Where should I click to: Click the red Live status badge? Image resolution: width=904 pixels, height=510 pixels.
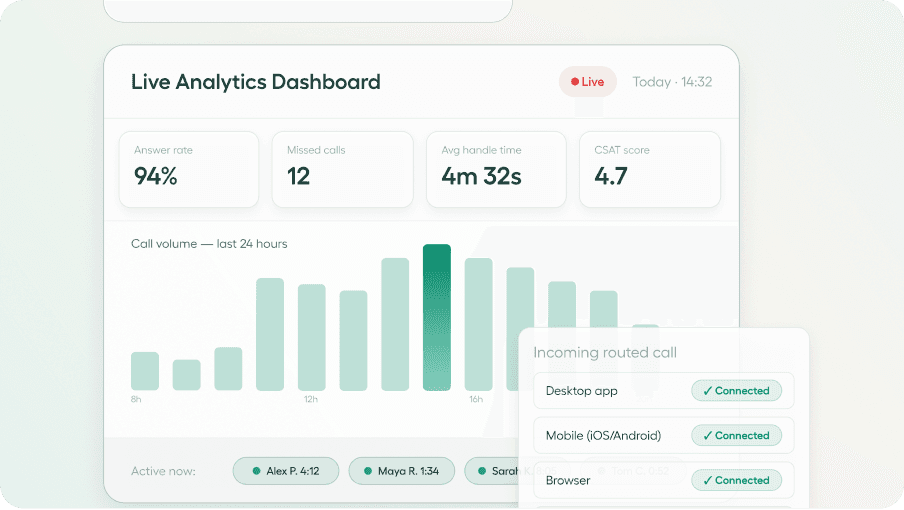pos(587,82)
